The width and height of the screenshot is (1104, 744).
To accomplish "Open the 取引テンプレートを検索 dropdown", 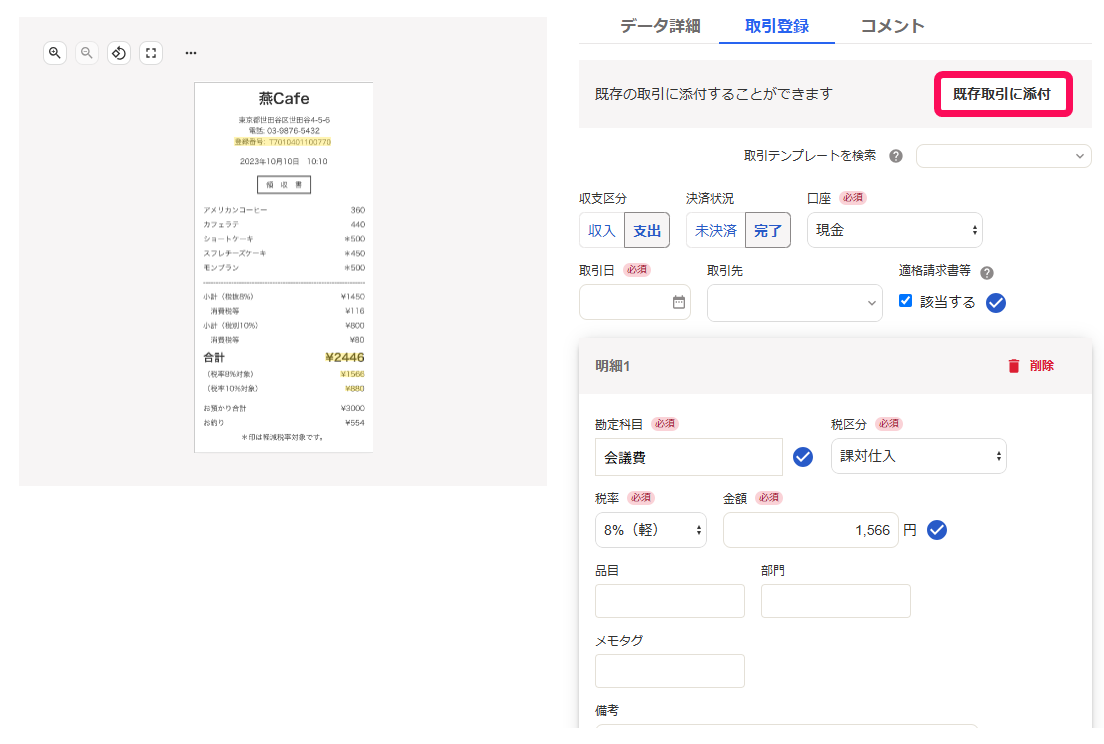I will pos(1003,156).
